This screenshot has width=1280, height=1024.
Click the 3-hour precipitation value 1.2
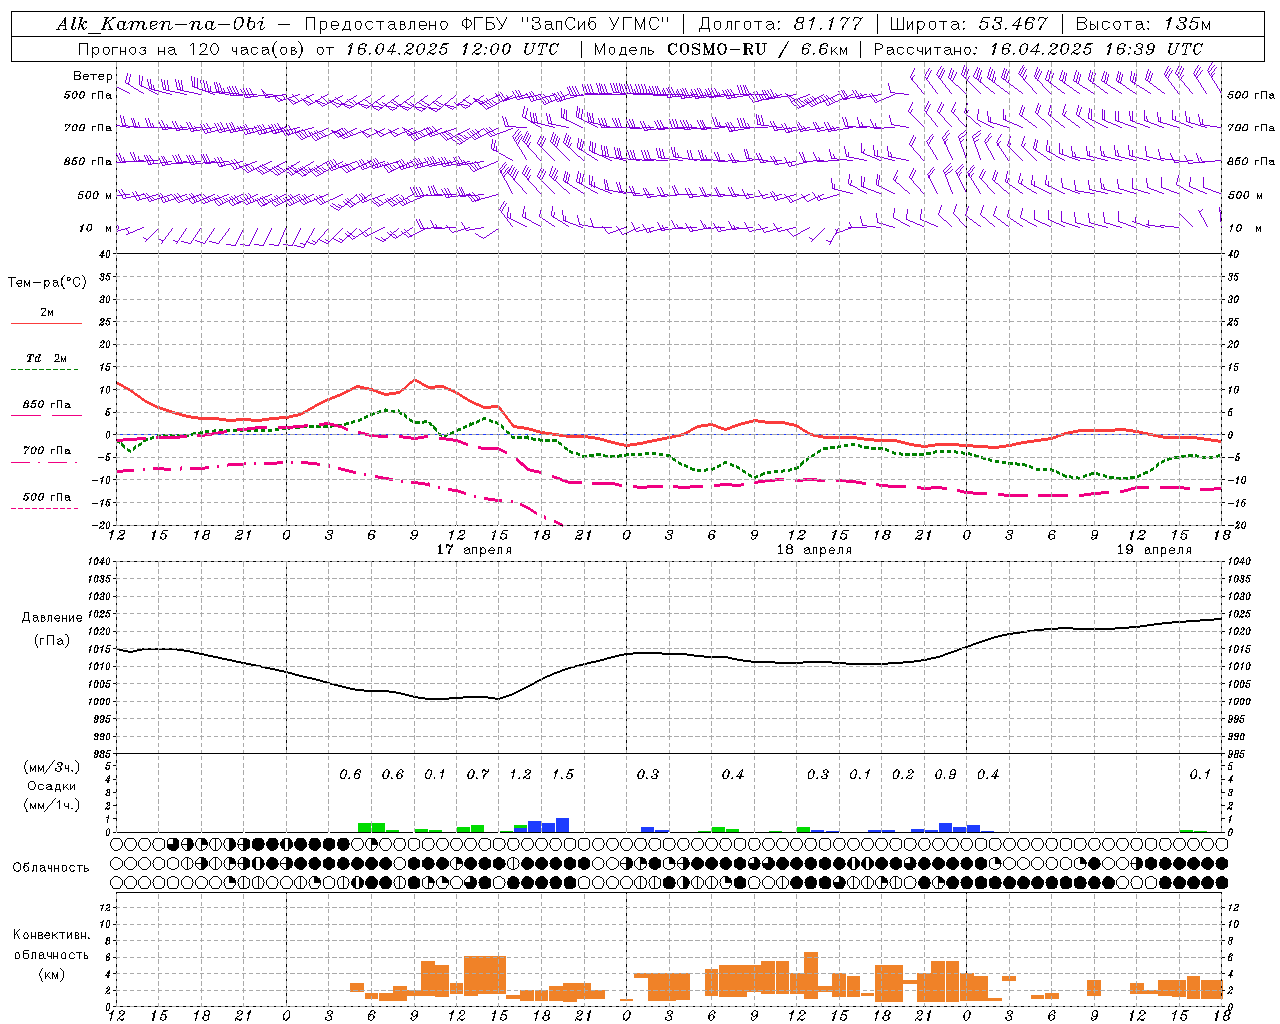point(520,774)
